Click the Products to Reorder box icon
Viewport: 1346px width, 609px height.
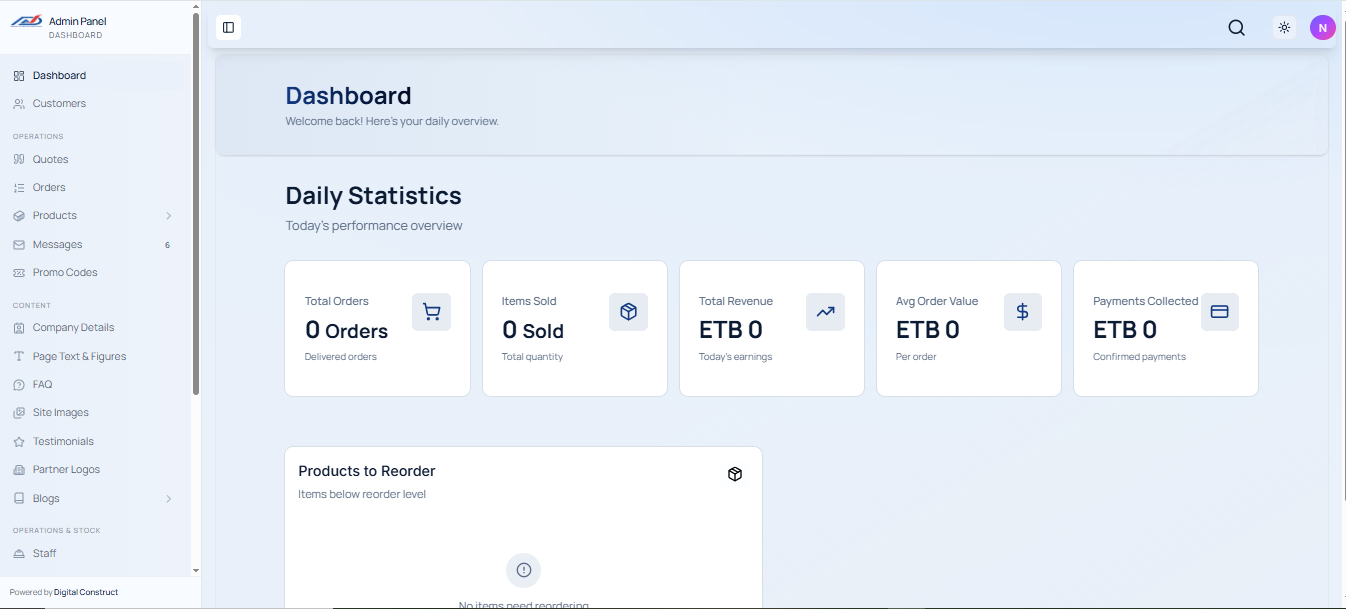coord(735,474)
